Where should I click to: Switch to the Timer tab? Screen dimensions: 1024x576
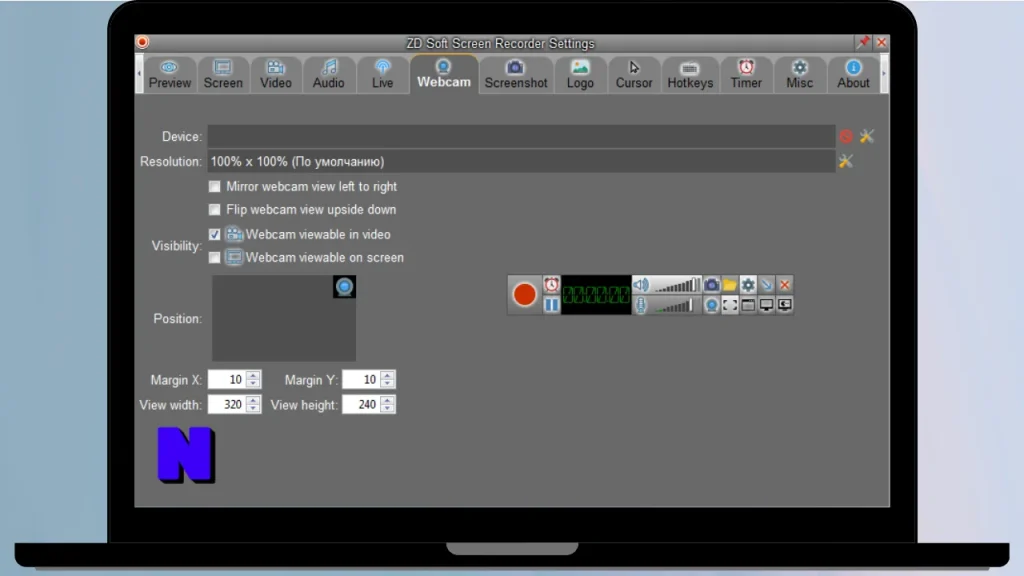(x=746, y=74)
